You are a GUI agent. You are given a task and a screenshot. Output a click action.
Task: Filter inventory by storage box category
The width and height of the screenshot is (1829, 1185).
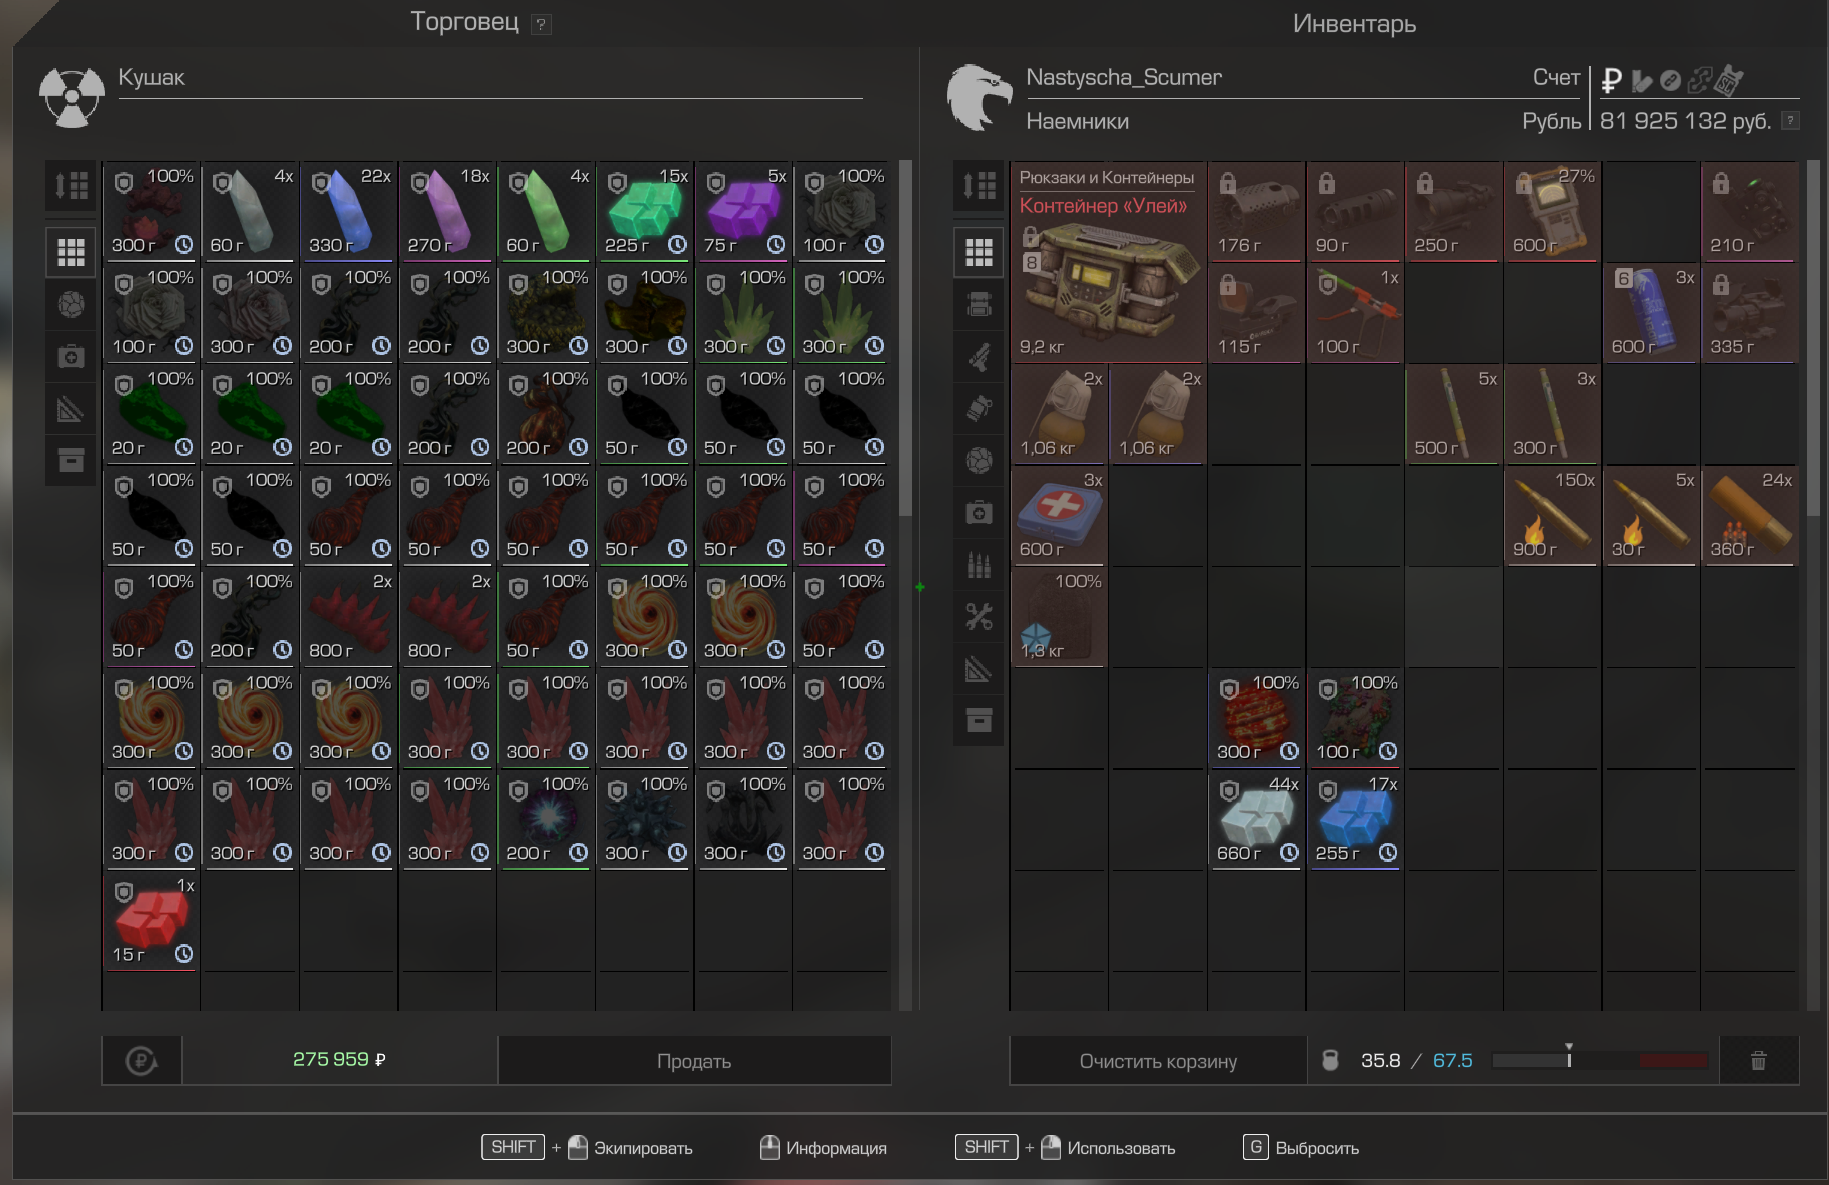(x=979, y=720)
